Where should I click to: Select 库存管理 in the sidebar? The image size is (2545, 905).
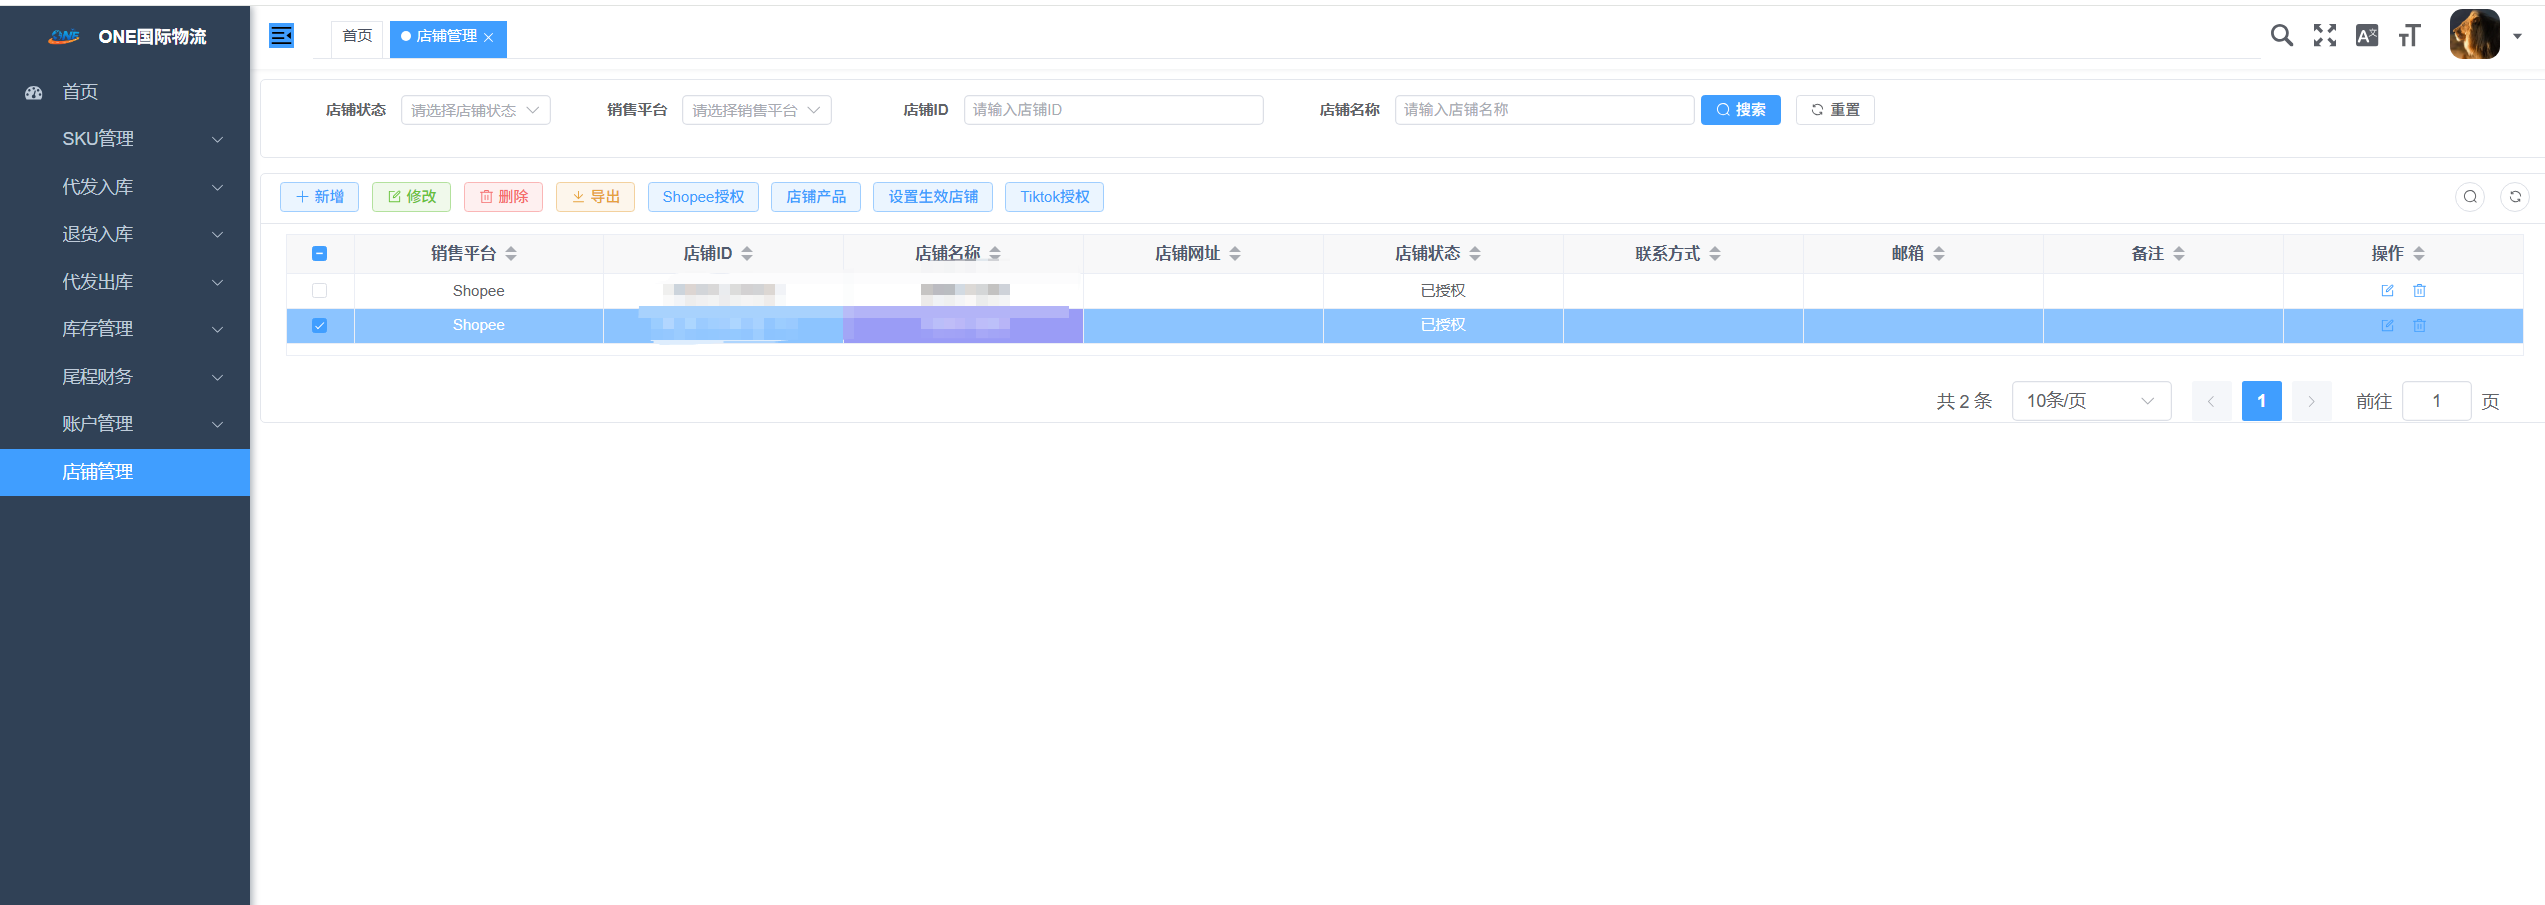[97, 329]
